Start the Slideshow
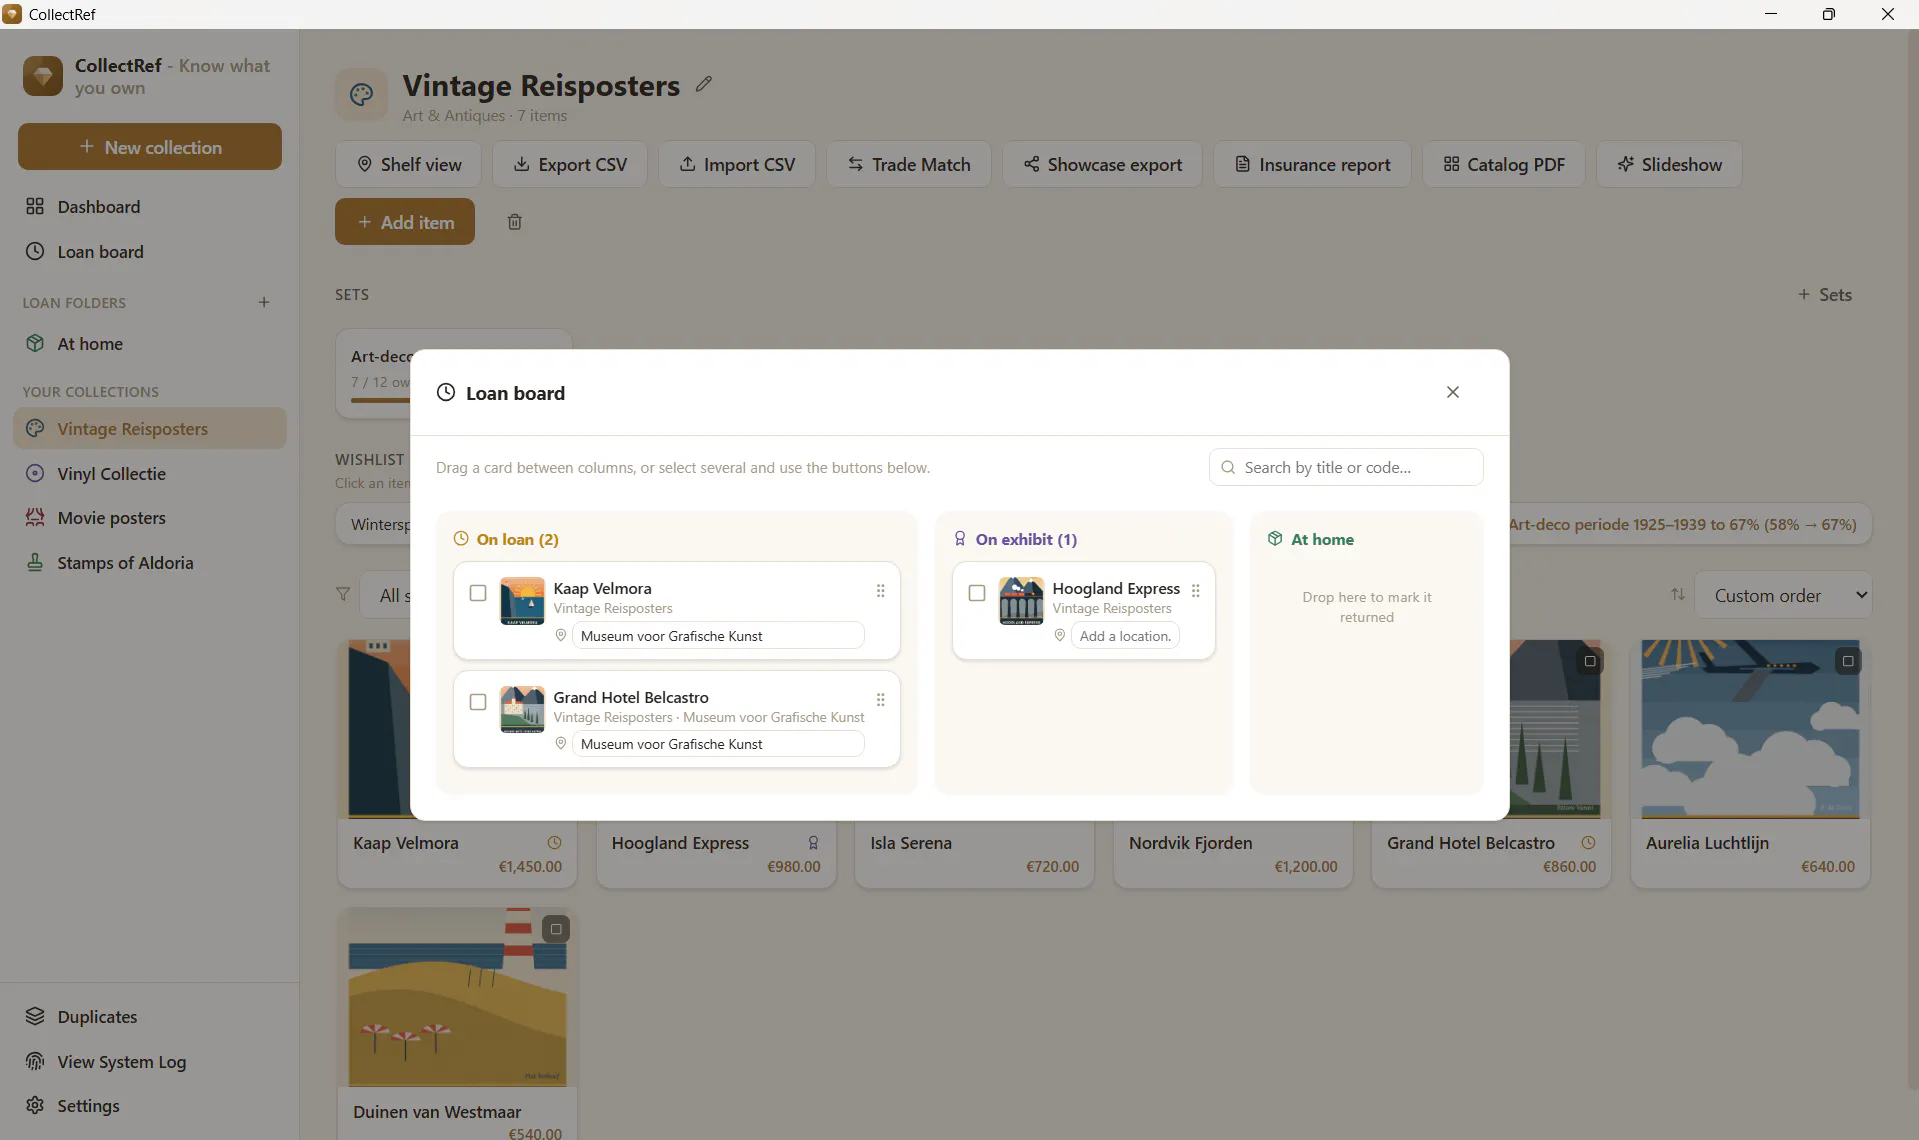This screenshot has height=1140, width=1919. click(1669, 164)
